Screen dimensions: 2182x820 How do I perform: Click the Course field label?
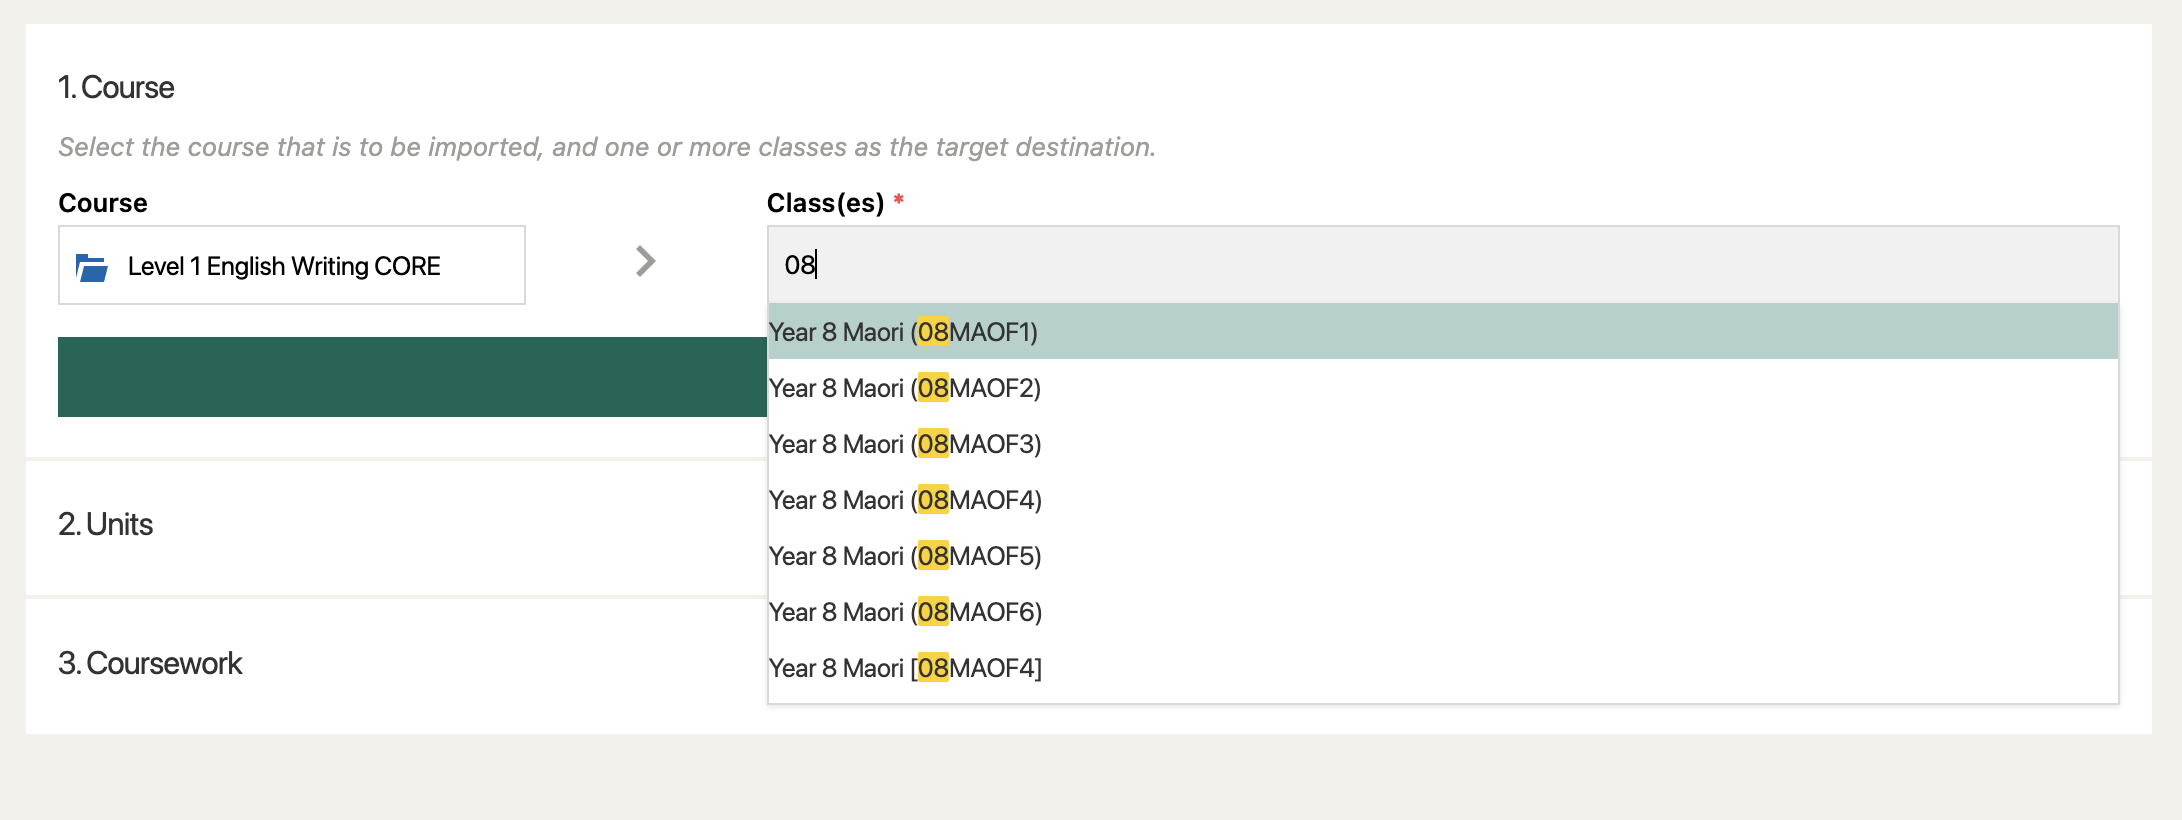pos(103,203)
